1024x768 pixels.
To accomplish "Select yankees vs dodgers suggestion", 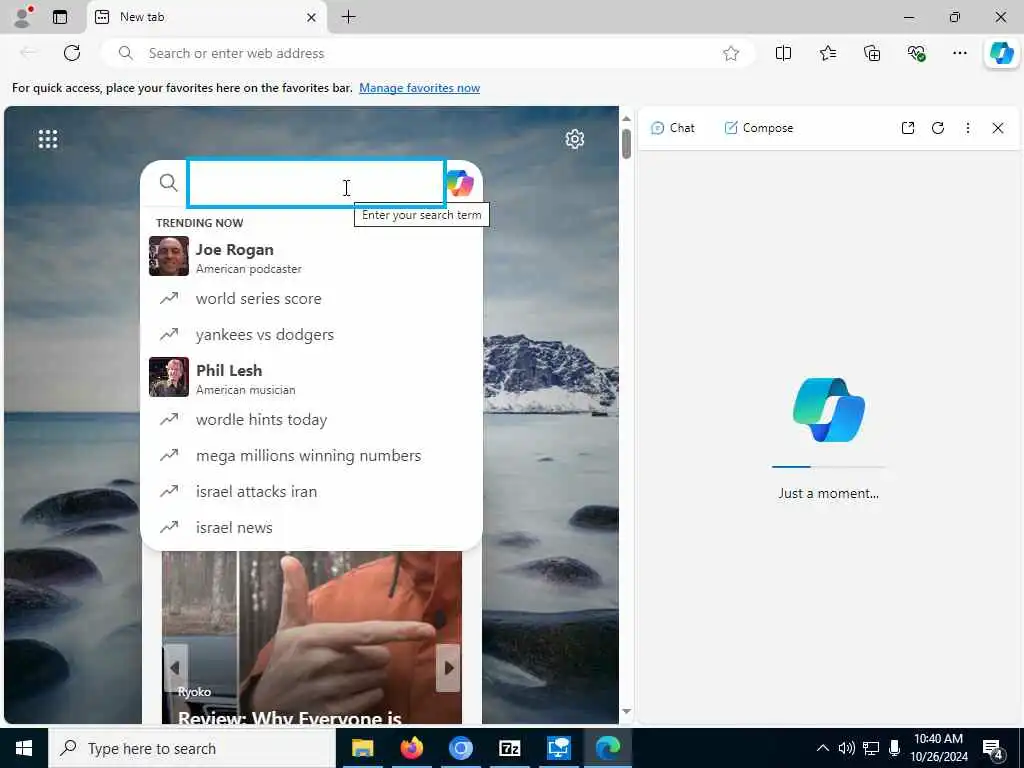I will click(x=312, y=334).
